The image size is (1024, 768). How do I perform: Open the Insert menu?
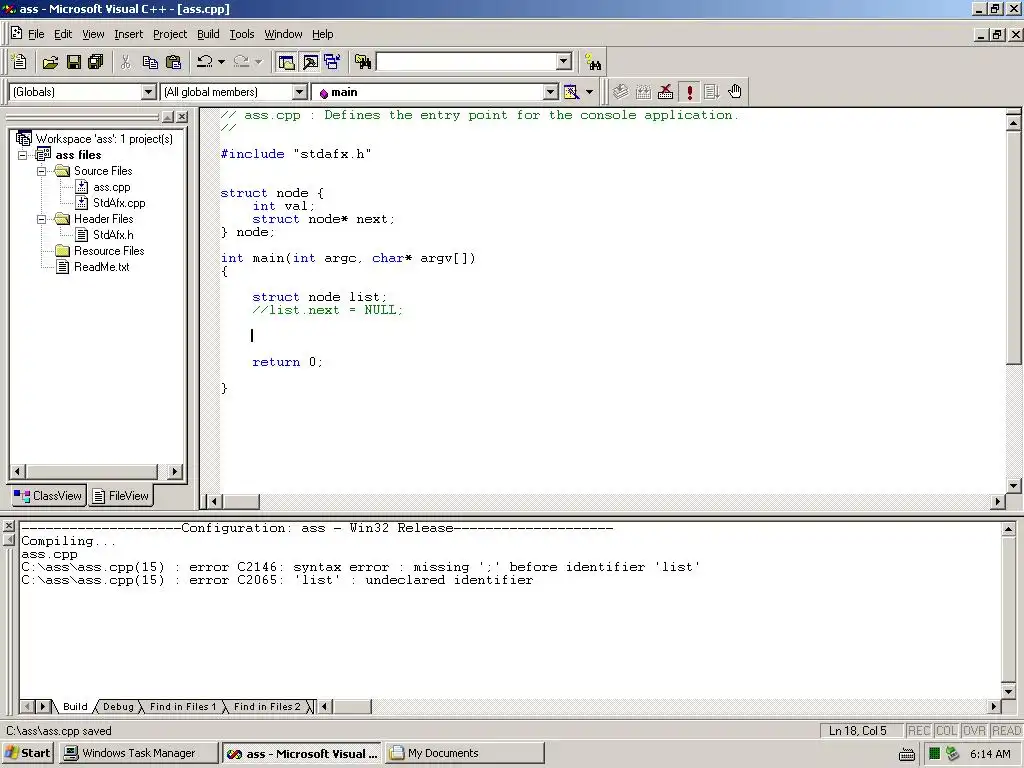tap(128, 34)
